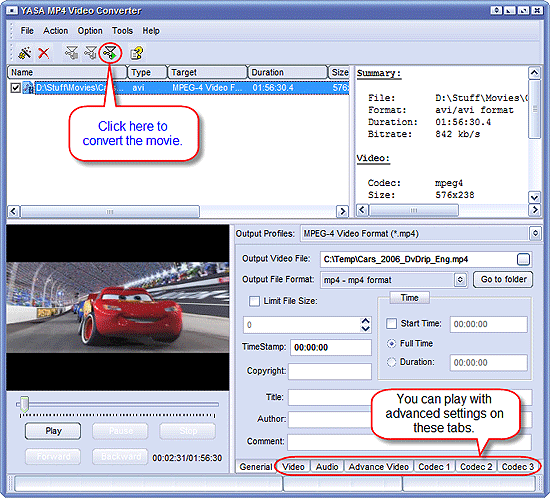The image size is (550, 498).
Task: Click the Pause button
Action: tap(120, 431)
